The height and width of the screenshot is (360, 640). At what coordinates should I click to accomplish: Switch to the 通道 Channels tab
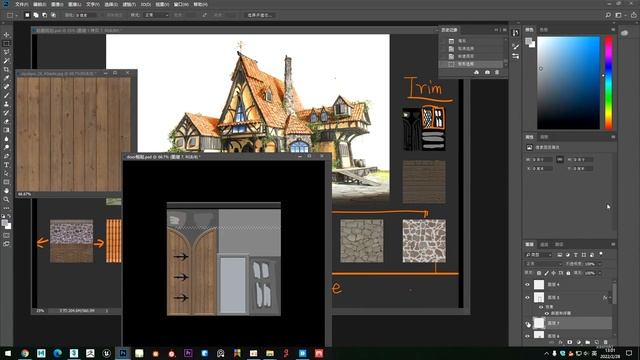click(544, 244)
